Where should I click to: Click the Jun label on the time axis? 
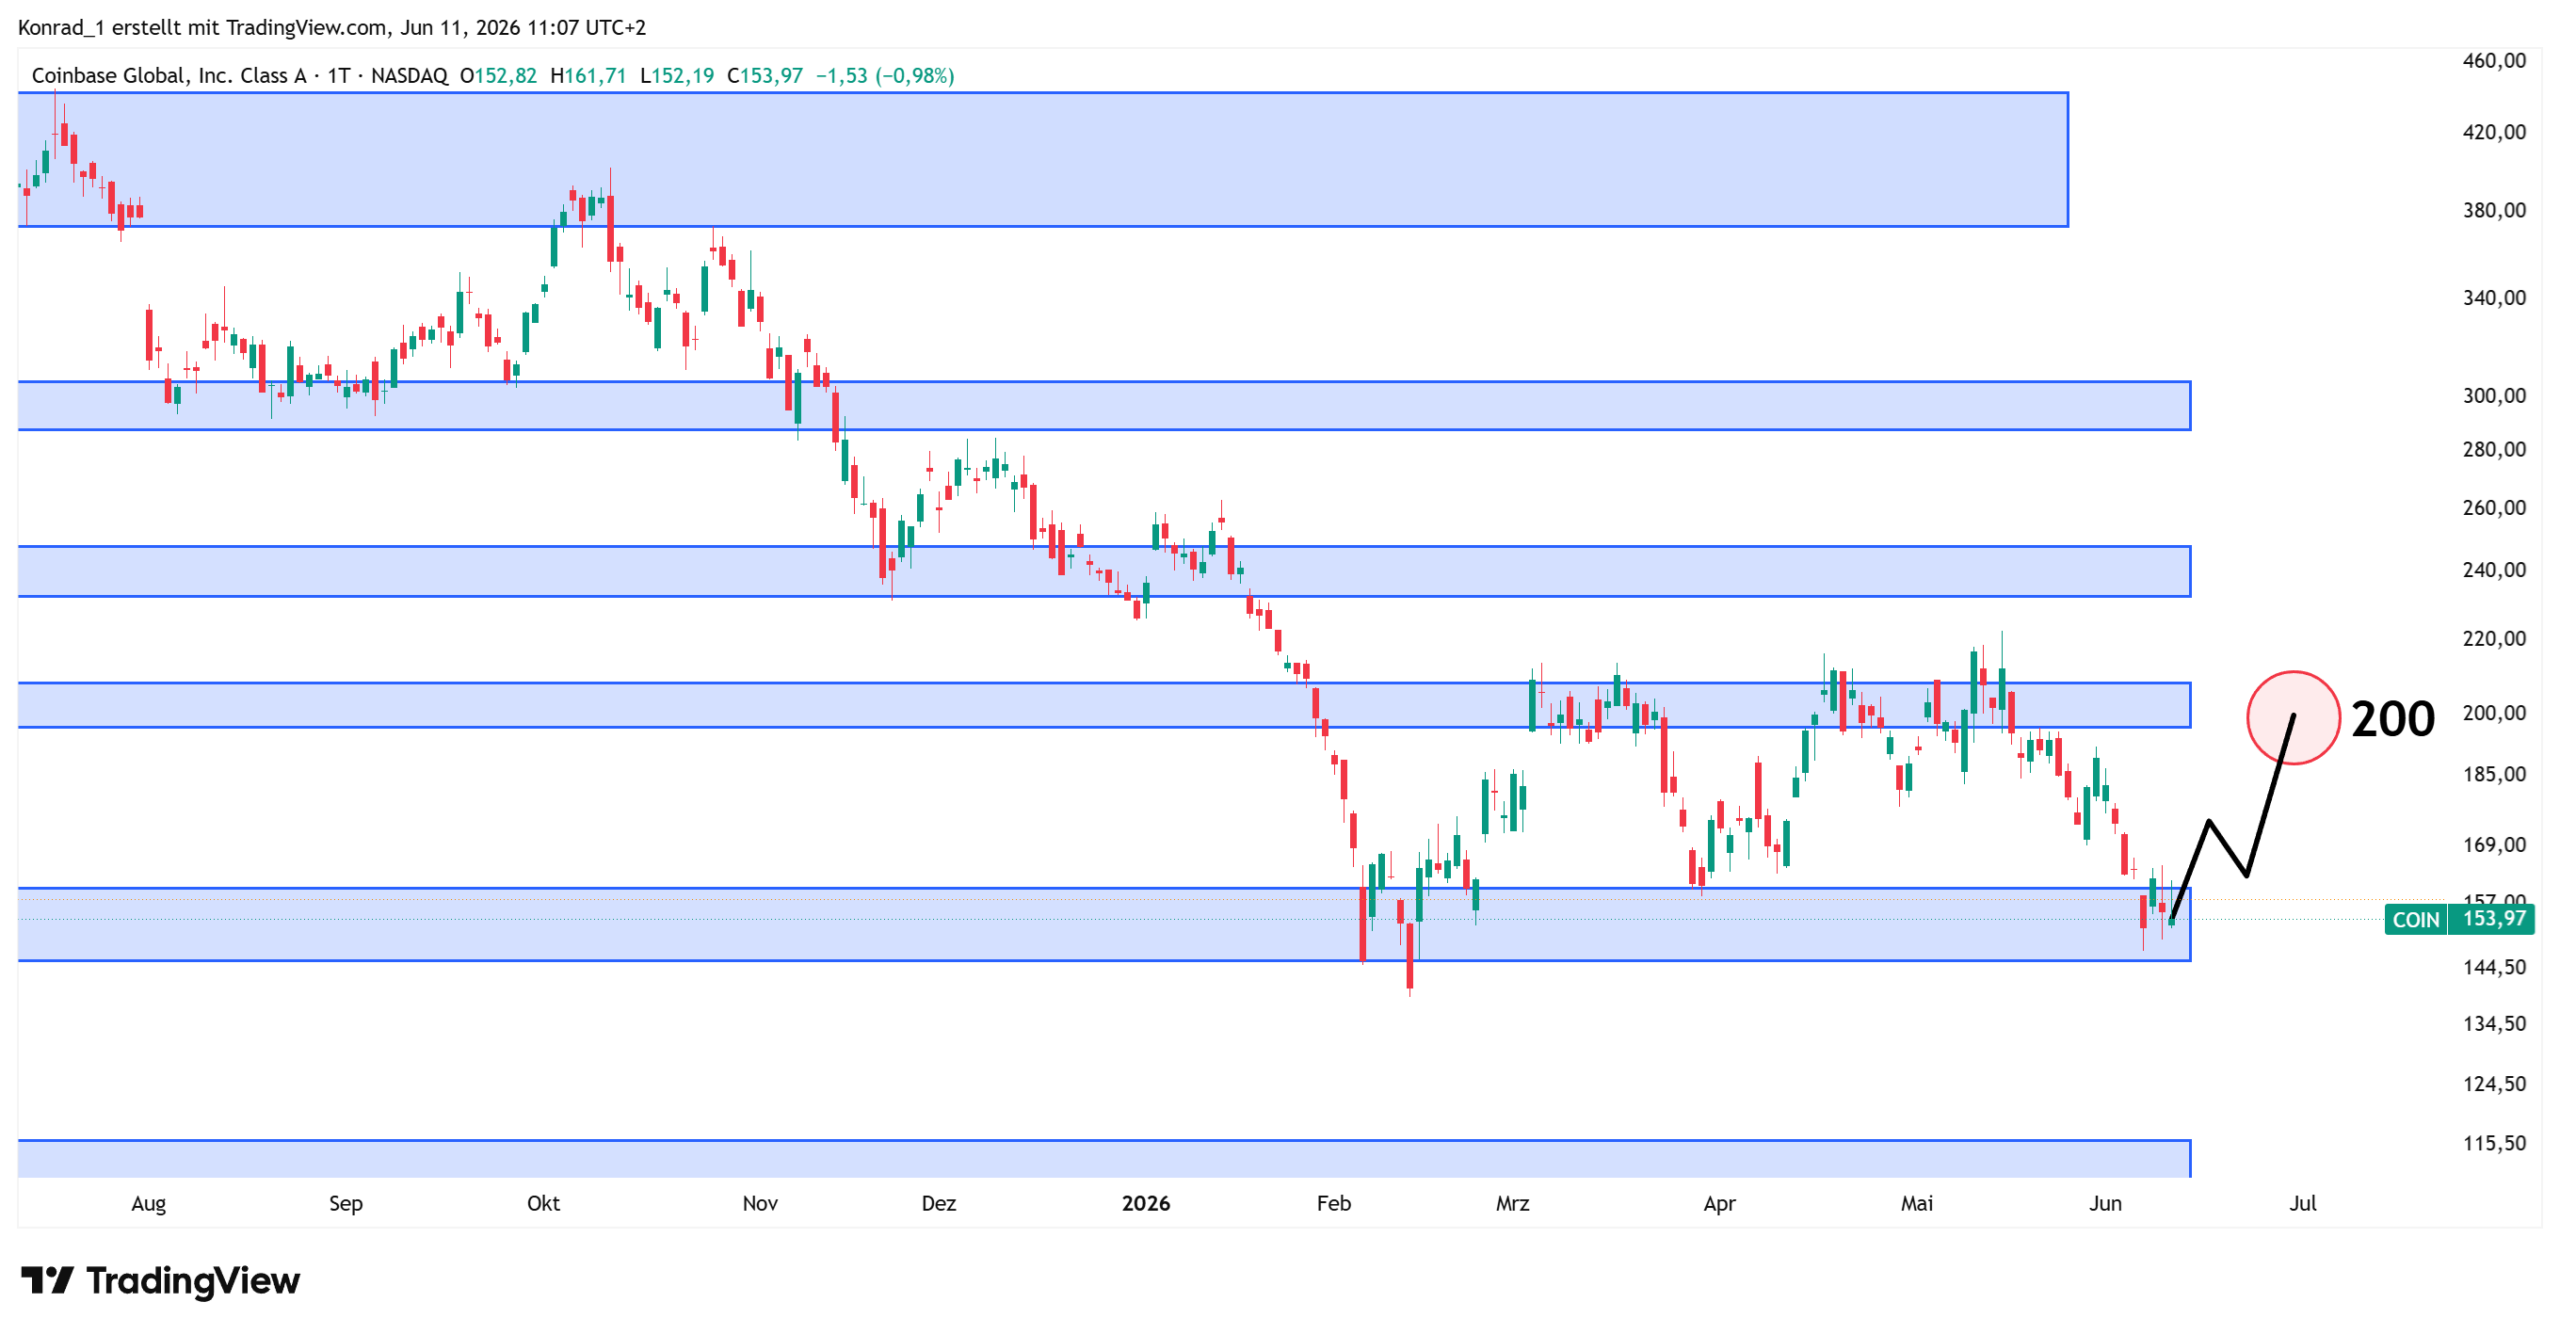[x=2105, y=1203]
